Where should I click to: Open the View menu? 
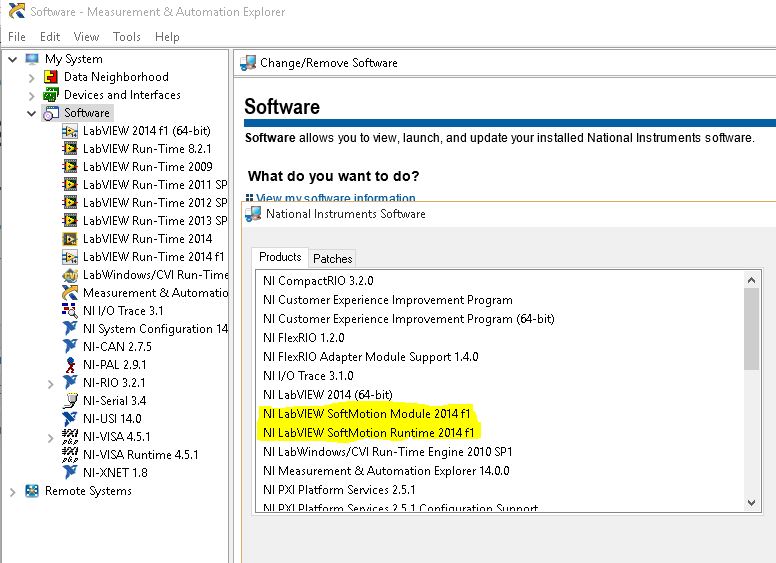86,37
